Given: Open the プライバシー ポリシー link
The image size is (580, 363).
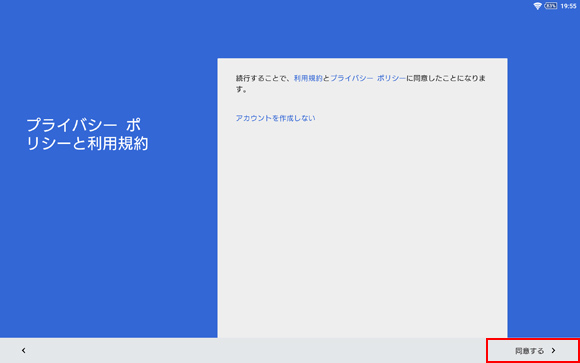Looking at the screenshot, I should click(x=368, y=78).
